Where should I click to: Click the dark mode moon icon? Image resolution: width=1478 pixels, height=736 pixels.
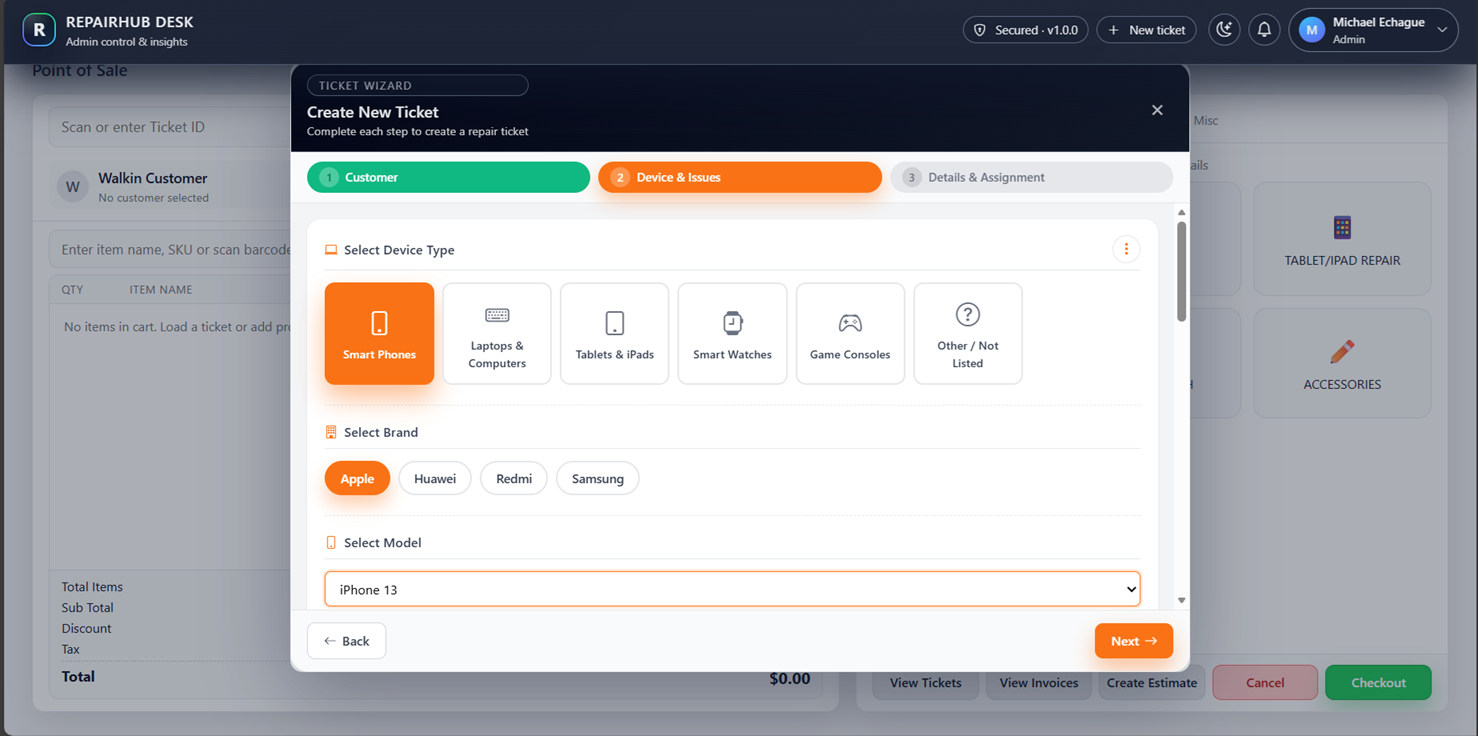(1224, 29)
